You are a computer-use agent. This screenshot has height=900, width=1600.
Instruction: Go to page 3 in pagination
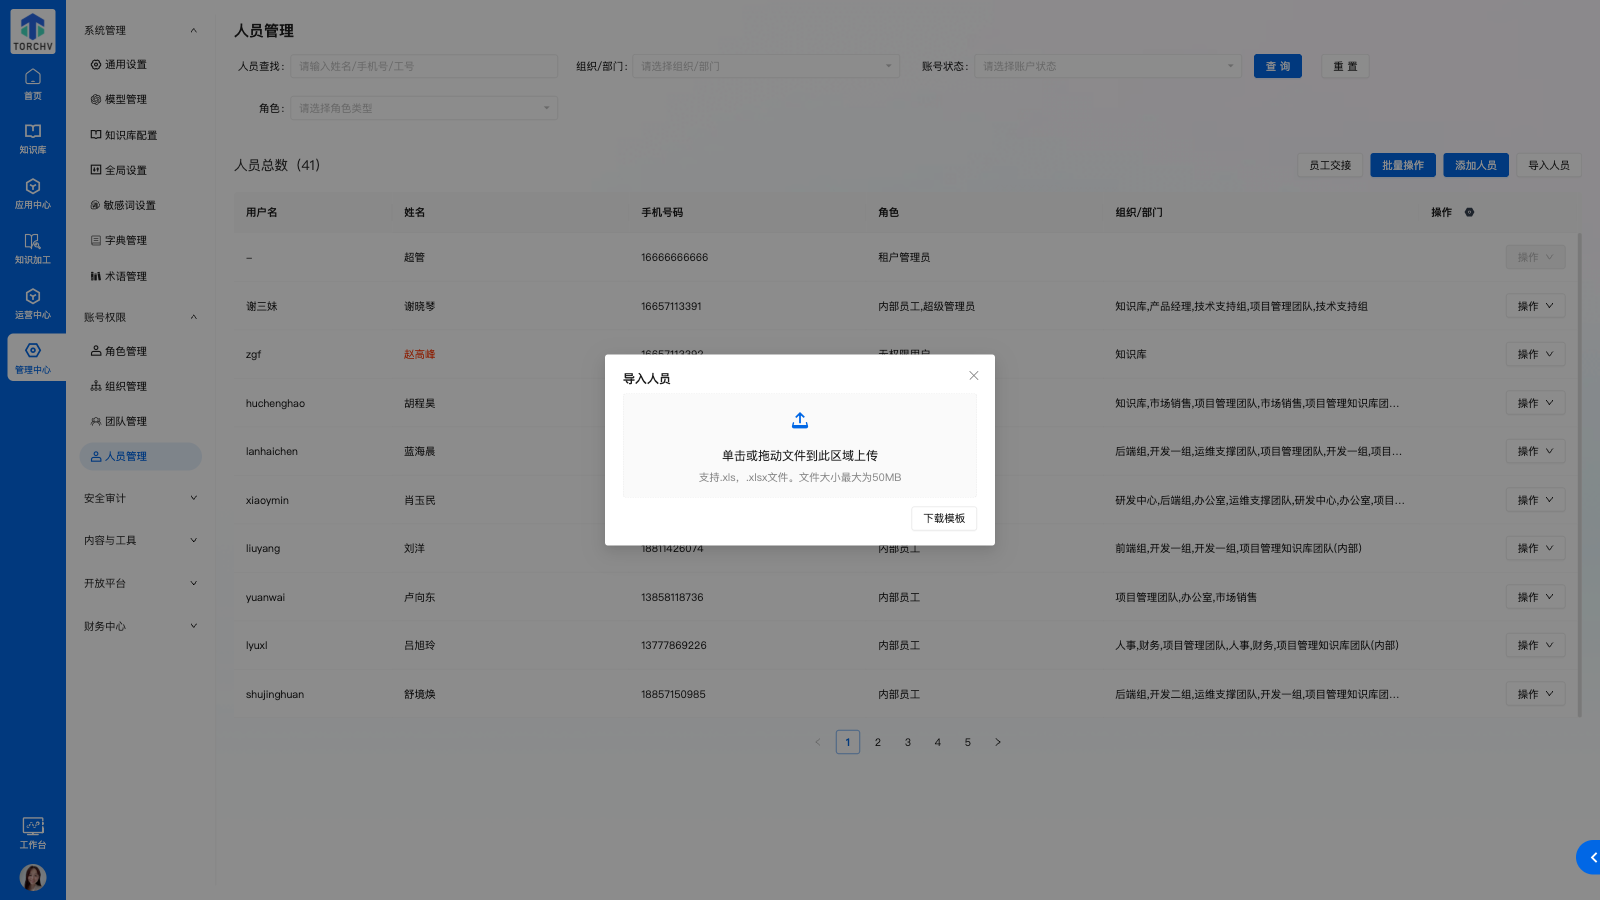click(907, 742)
